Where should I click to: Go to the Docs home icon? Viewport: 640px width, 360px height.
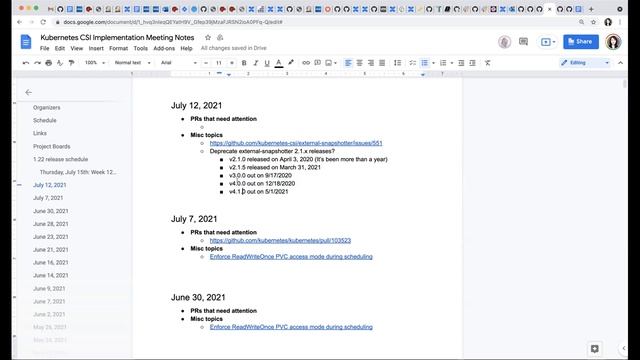click(26, 42)
